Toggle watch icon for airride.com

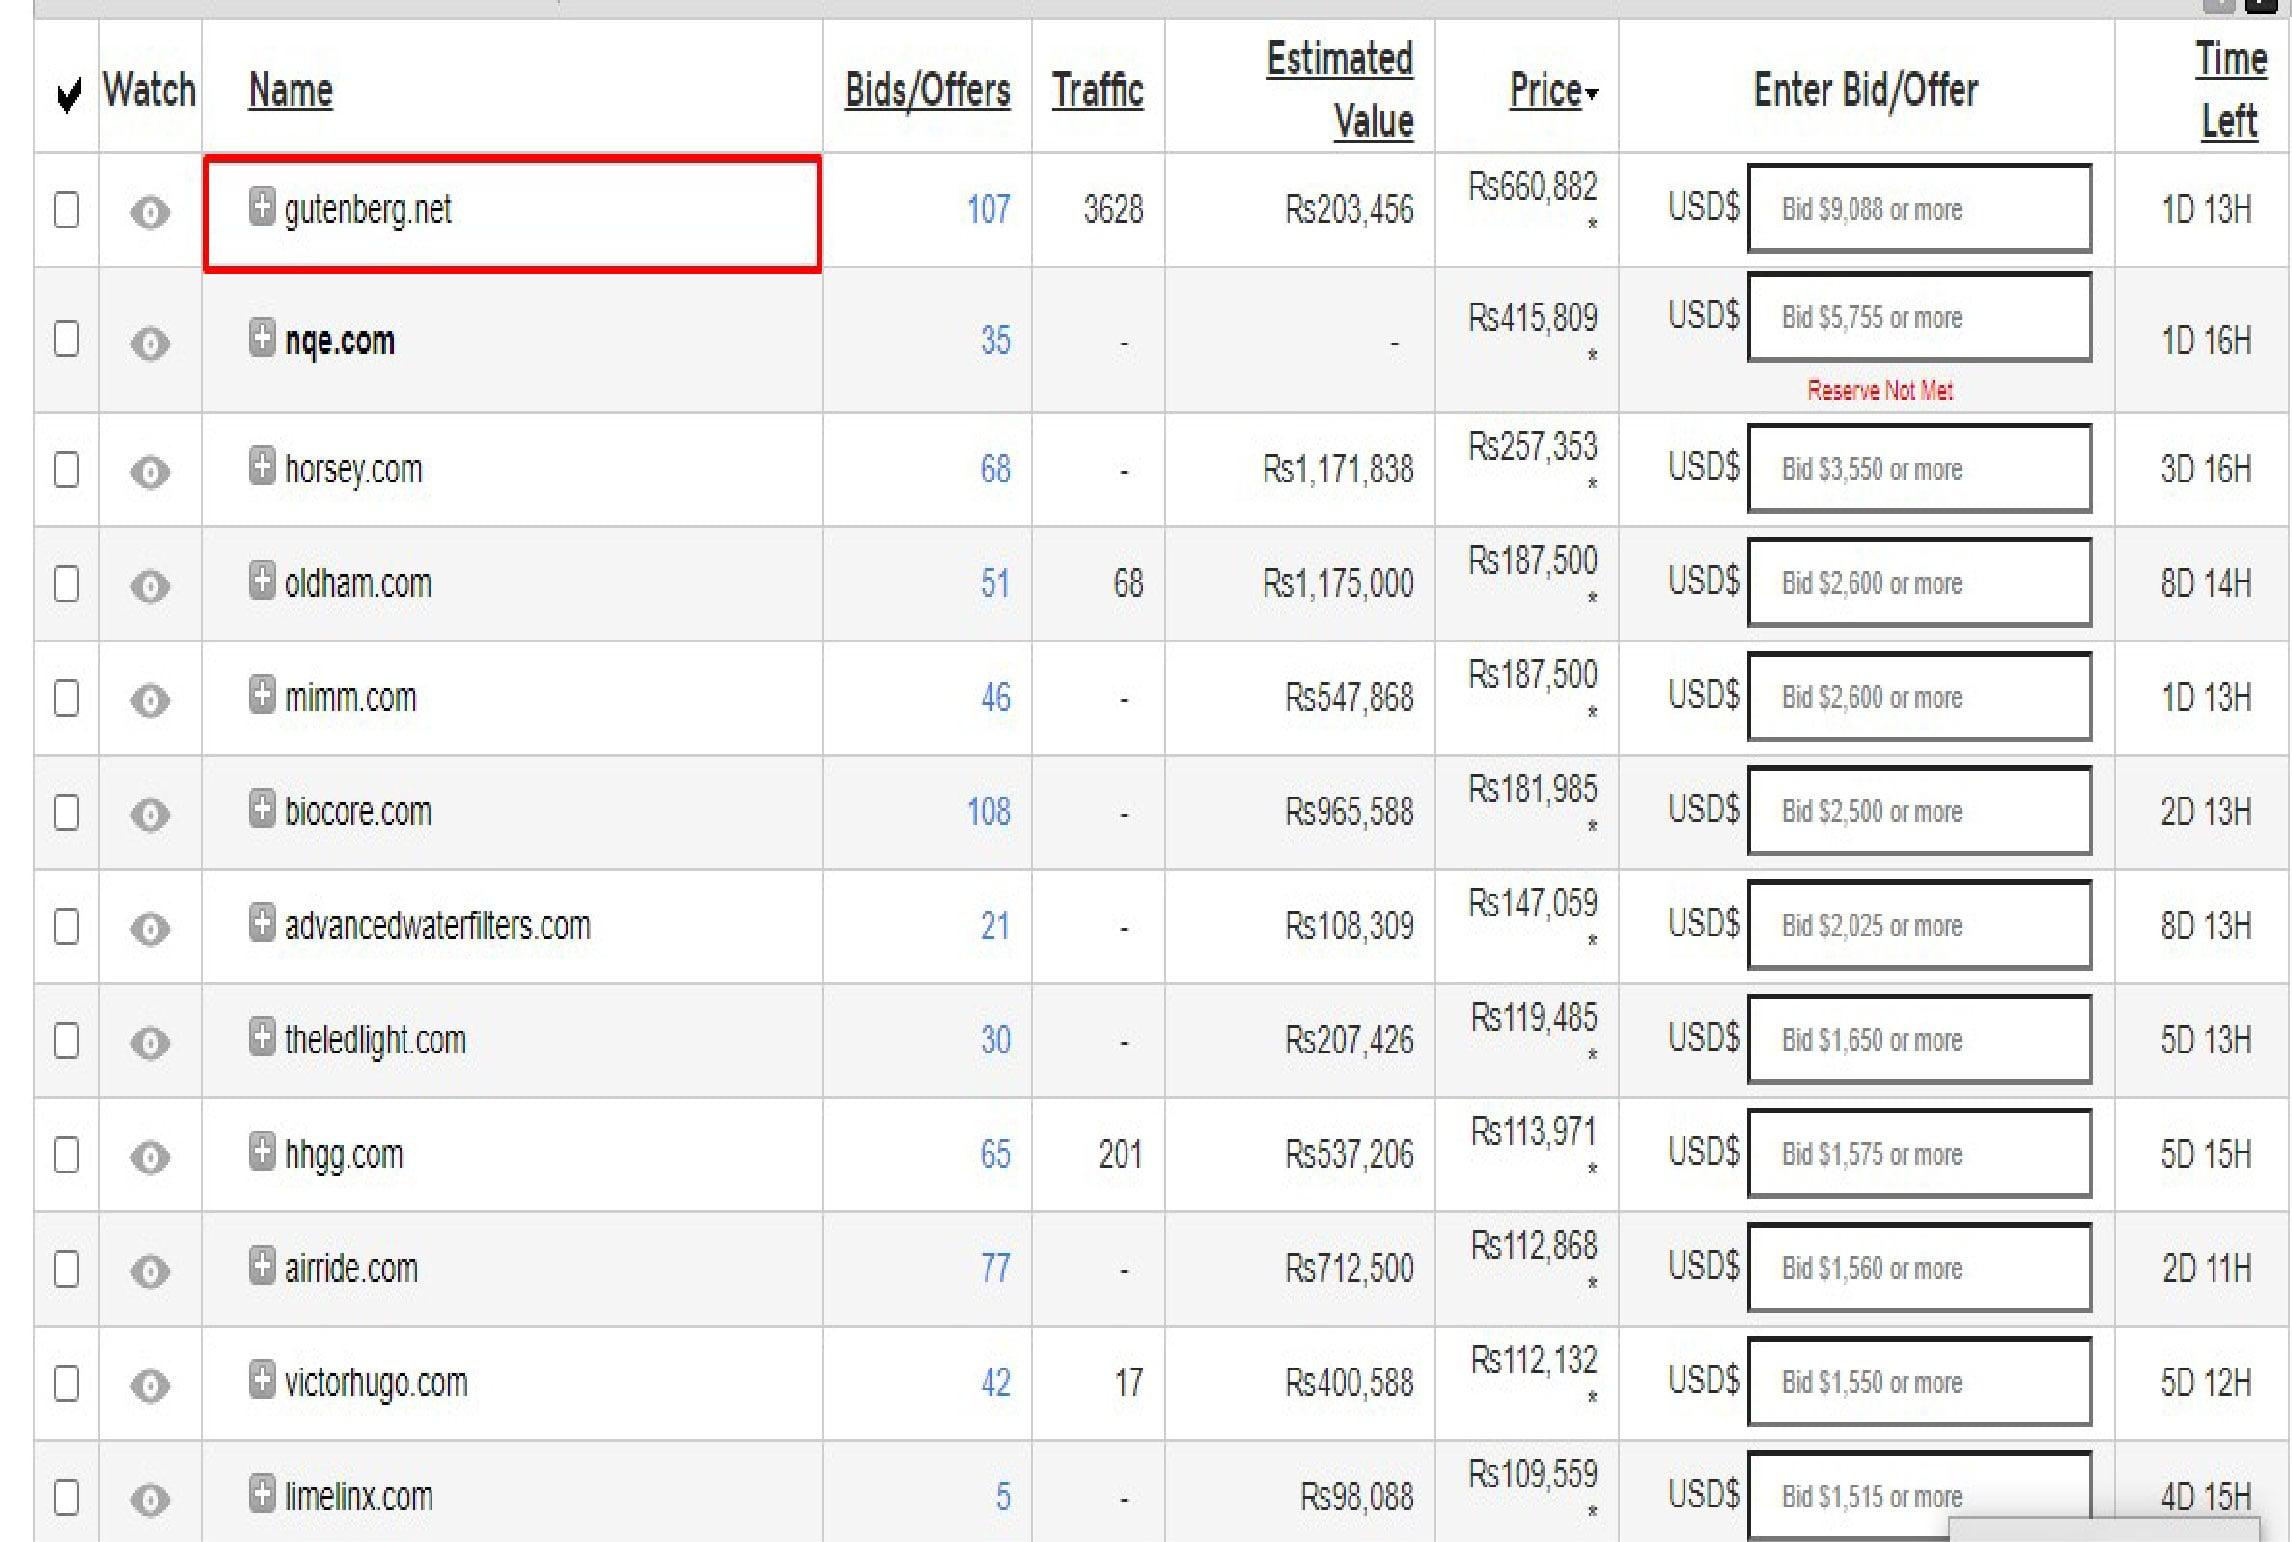click(149, 1270)
